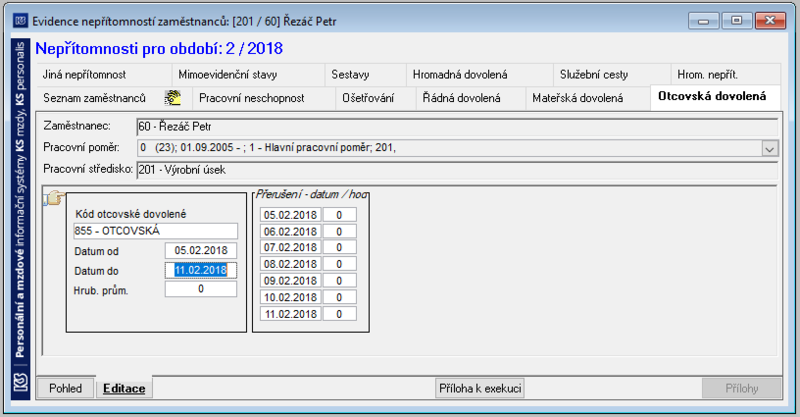Click the 05.02.2018 interruption date cell
800x417 pixels.
pyautogui.click(x=290, y=215)
